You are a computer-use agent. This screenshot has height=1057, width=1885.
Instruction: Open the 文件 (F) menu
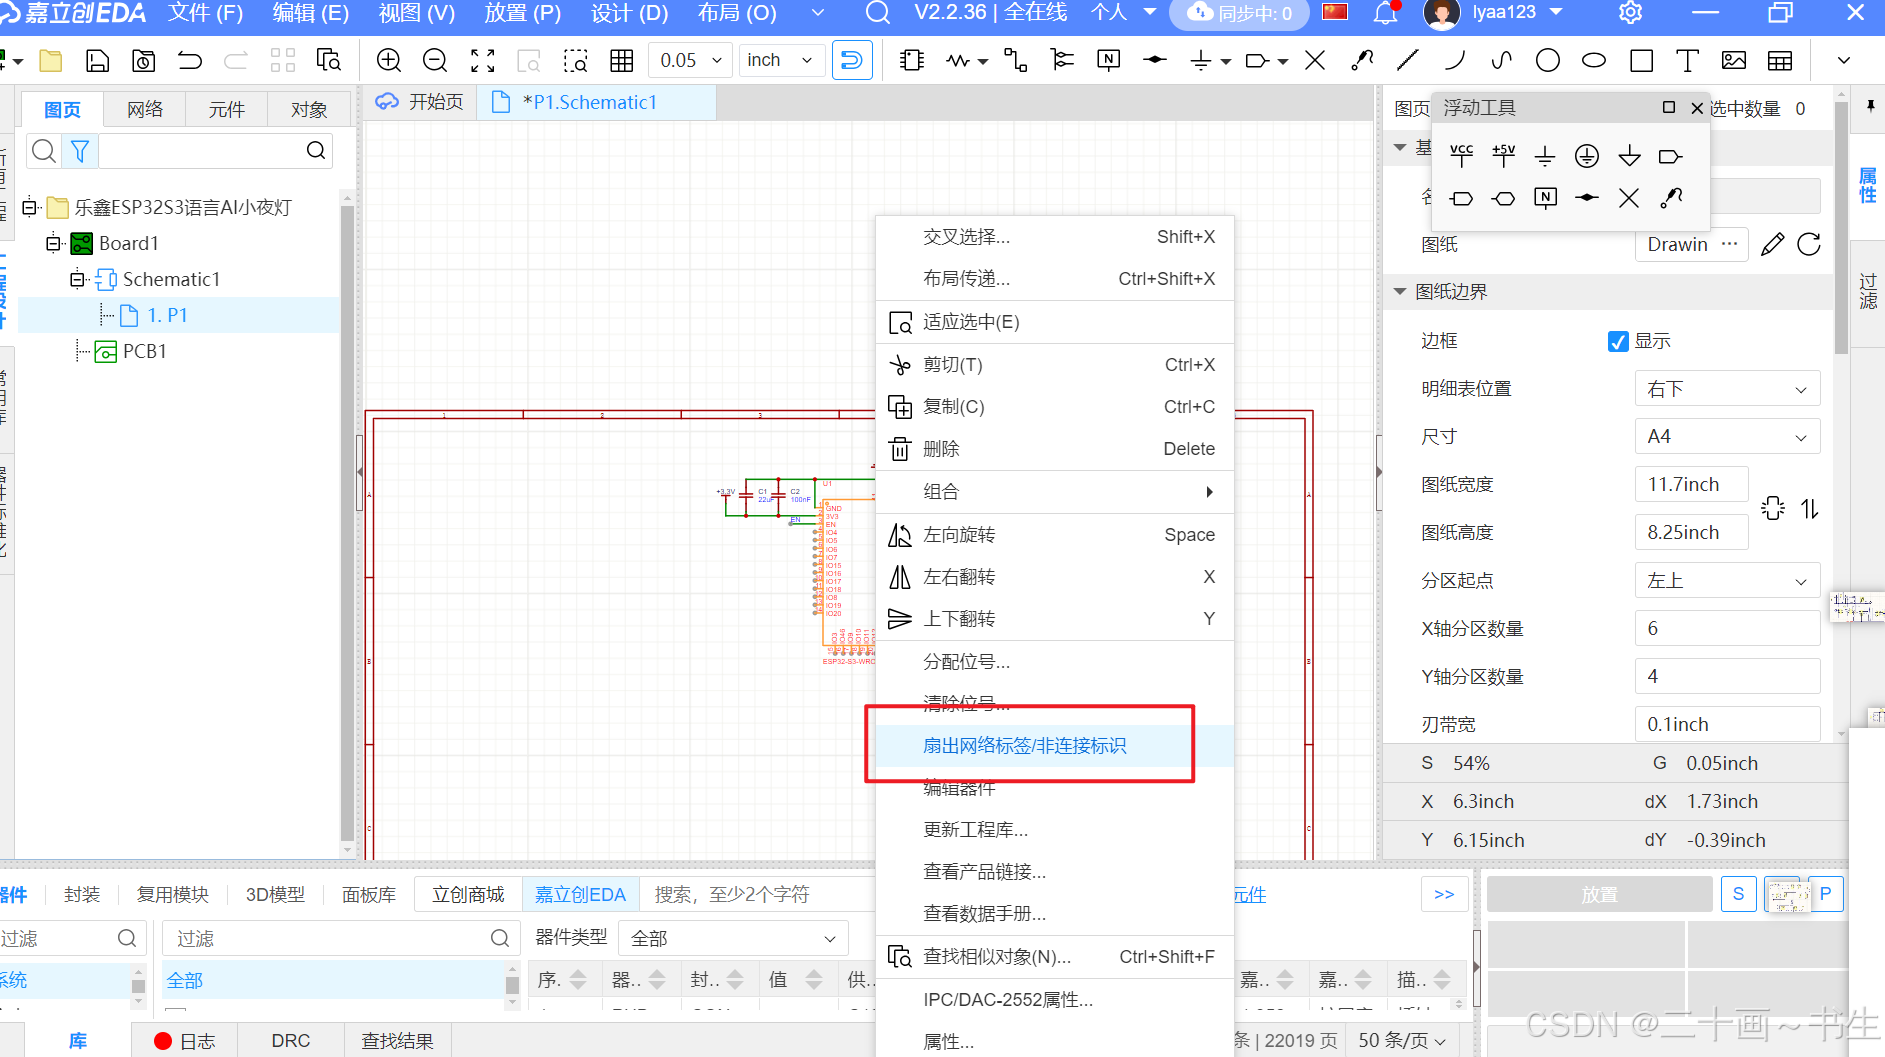coord(205,13)
